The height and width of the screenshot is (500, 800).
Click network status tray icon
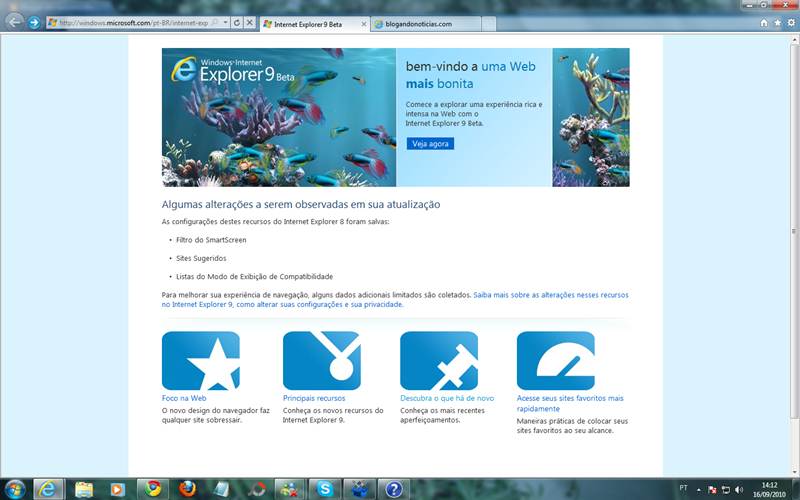pos(726,490)
